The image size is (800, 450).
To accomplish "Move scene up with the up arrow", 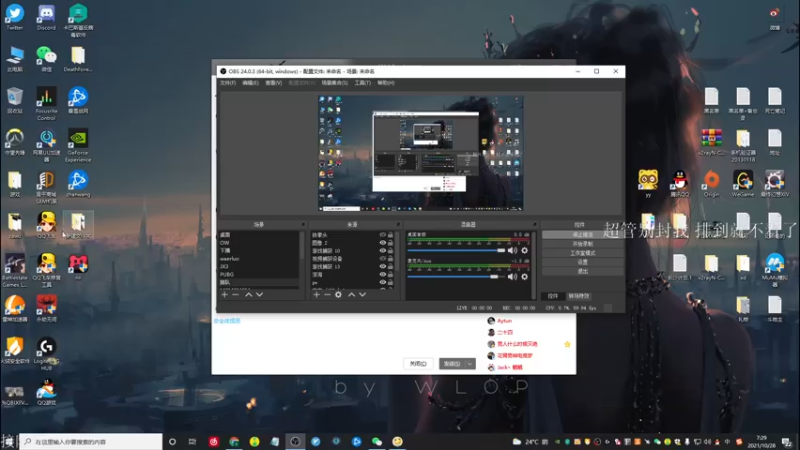I will pos(248,294).
